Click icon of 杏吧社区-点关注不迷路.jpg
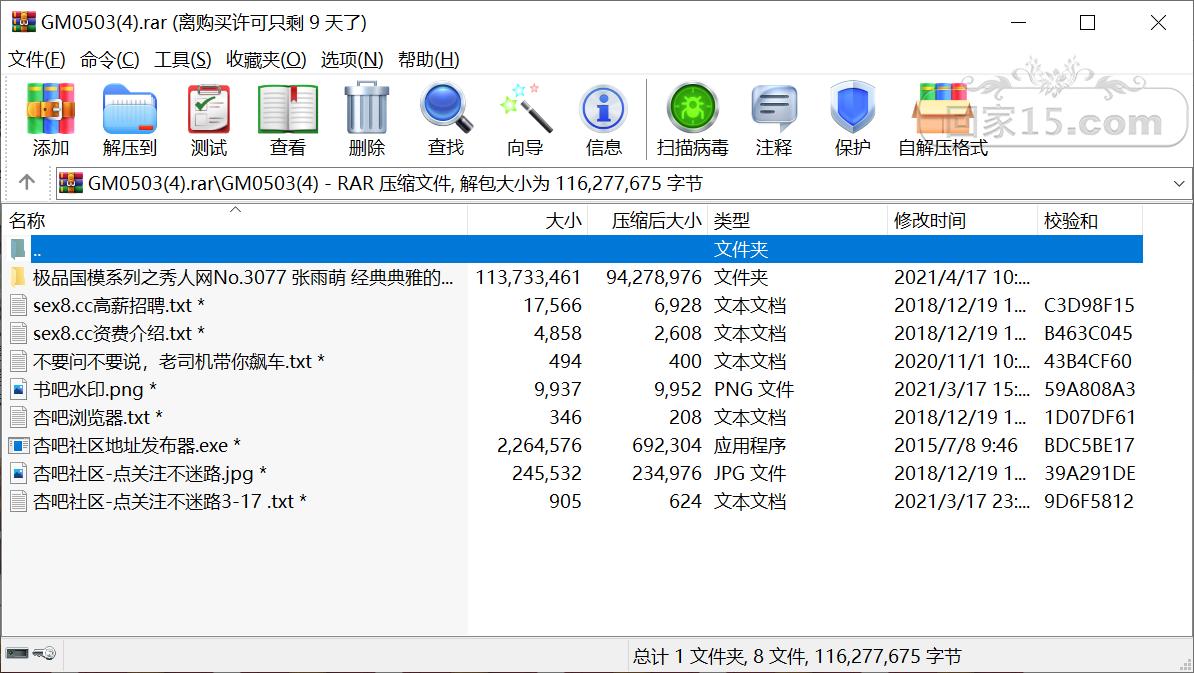 [18, 474]
